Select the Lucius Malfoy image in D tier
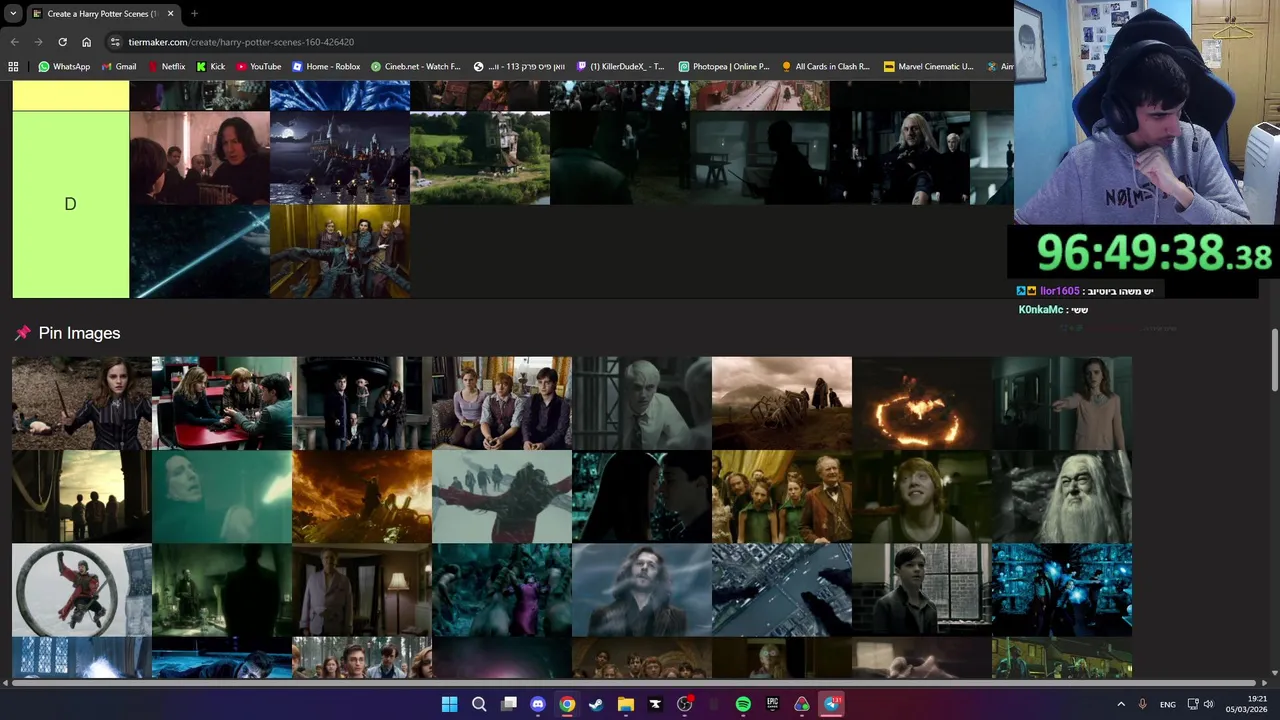This screenshot has width=1280, height=720. (900, 158)
